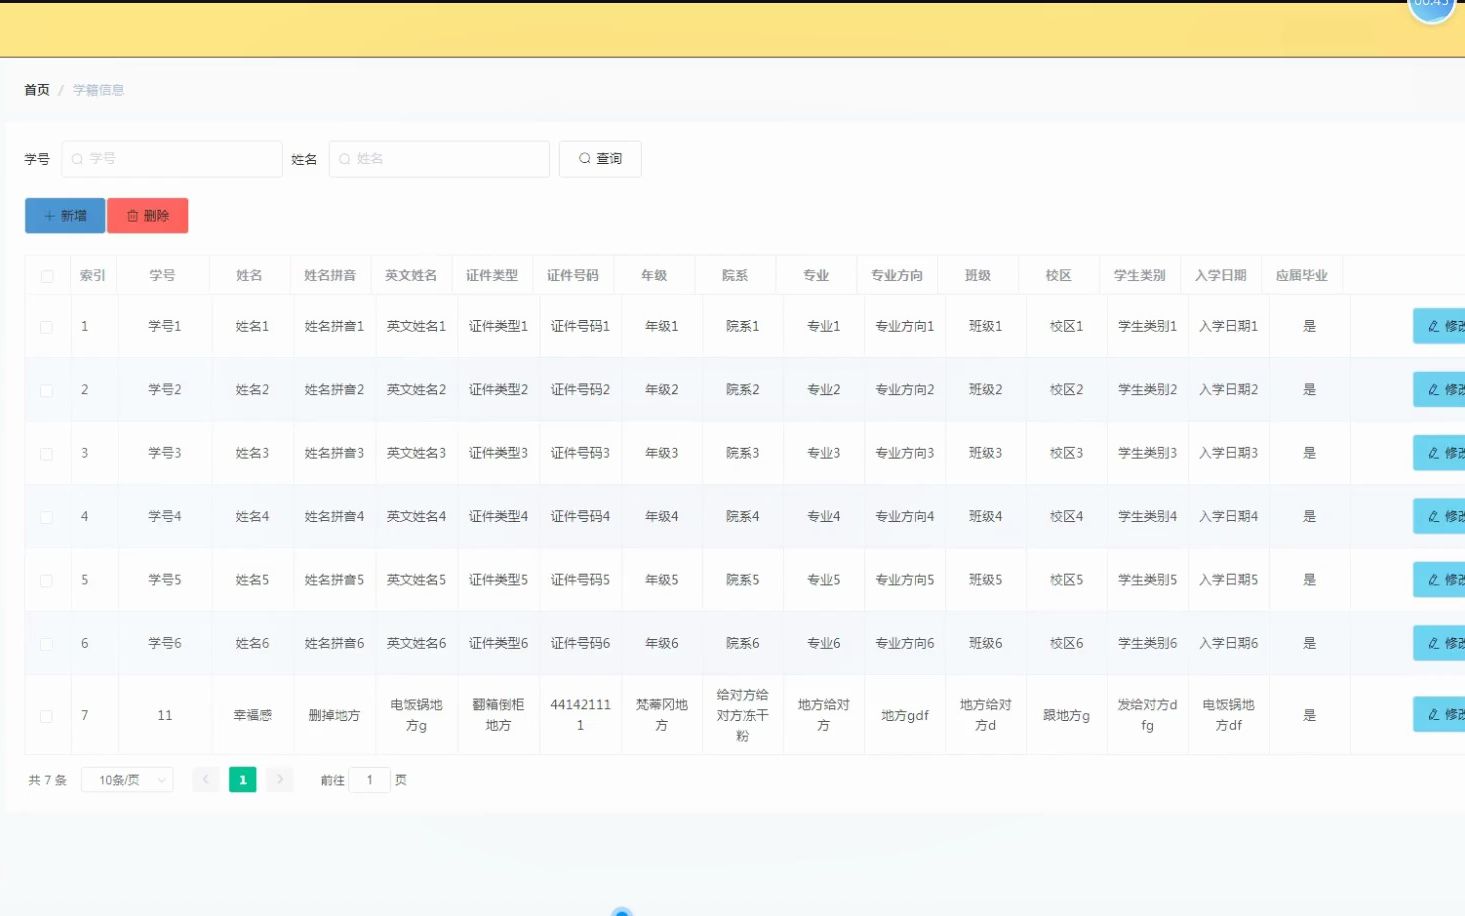Click cell 幸福感 in last row
The width and height of the screenshot is (1465, 916).
(x=253, y=715)
